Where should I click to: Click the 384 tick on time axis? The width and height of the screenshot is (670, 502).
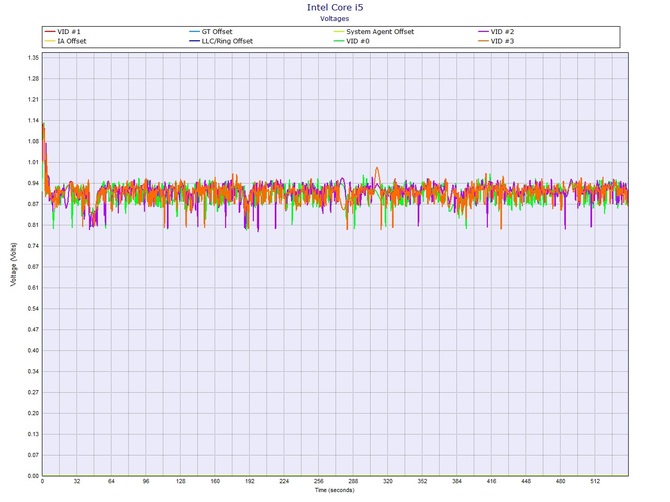(x=457, y=481)
